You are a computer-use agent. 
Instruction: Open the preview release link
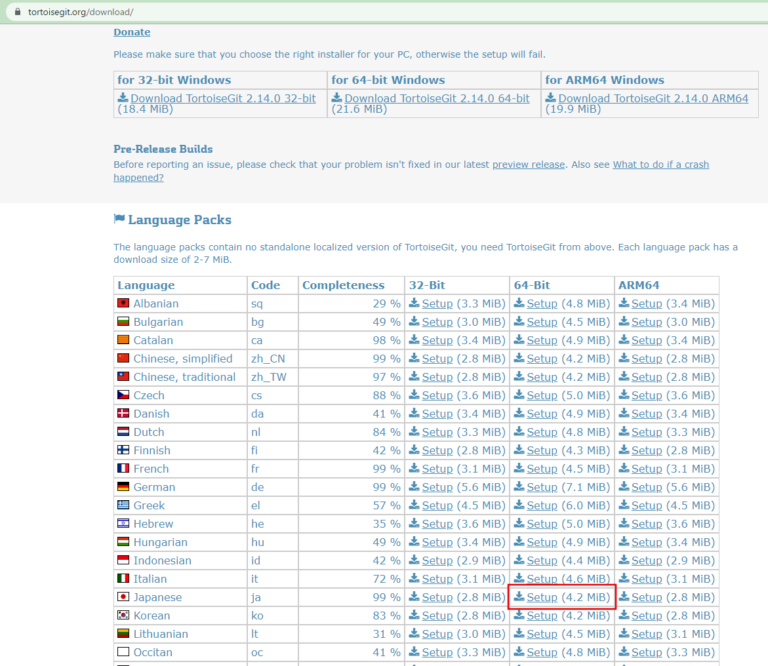tap(528, 164)
